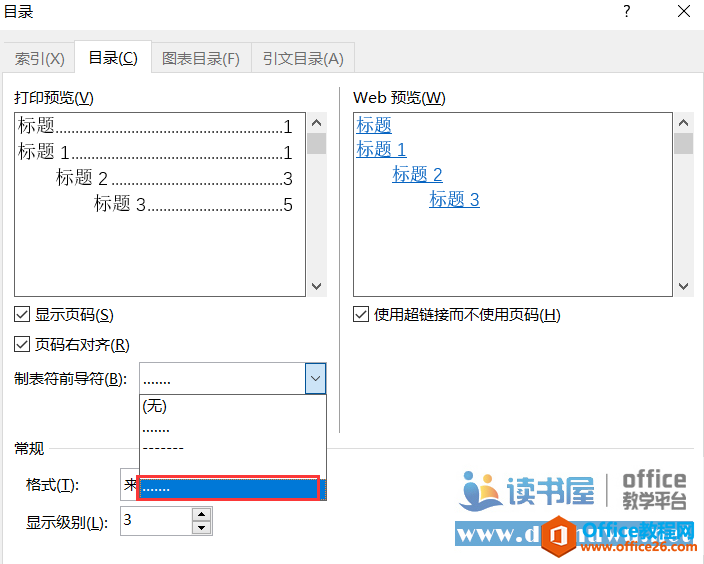Toggle the 页码右对齐(R) checkbox

(x=22, y=344)
